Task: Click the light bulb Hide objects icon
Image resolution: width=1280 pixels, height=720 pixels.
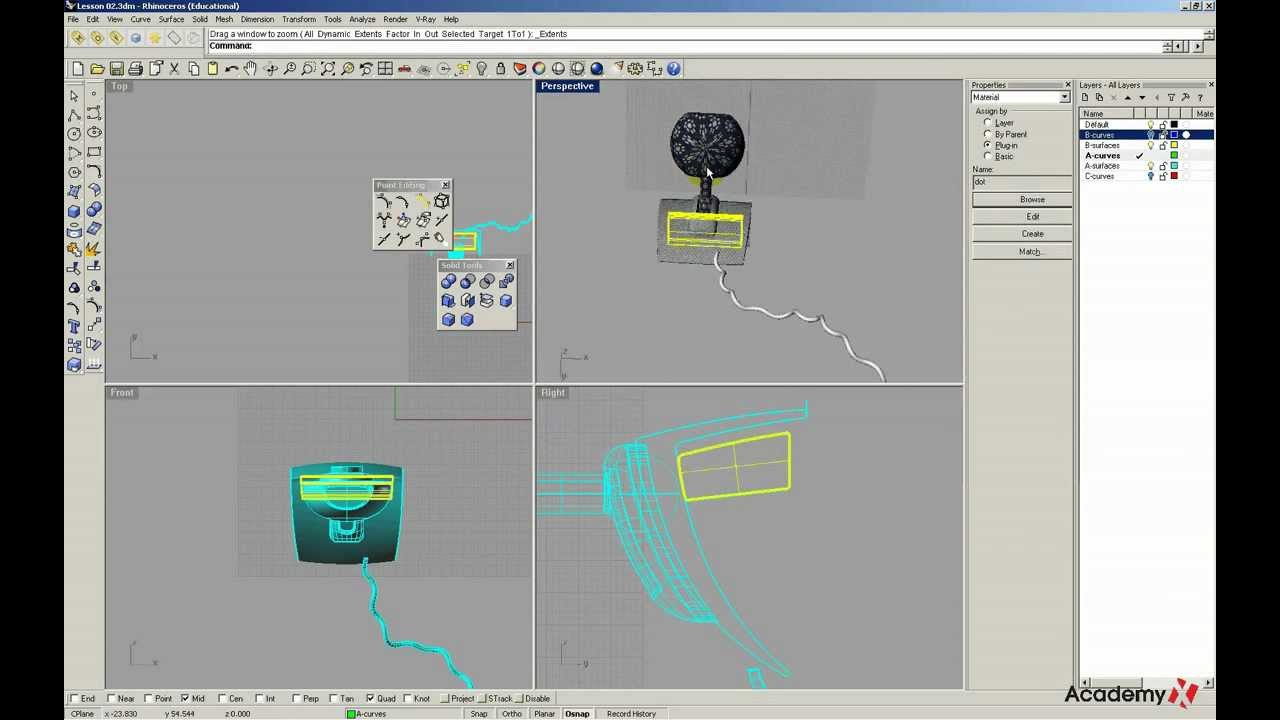Action: 481,69
